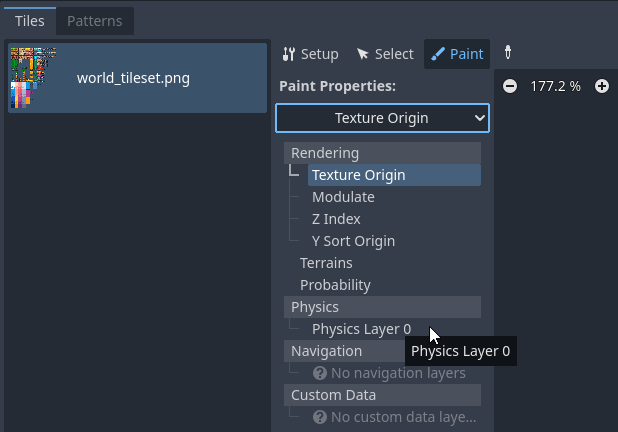
Task: Select the world_tileset.png atlas thumbnail
Action: (x=33, y=78)
